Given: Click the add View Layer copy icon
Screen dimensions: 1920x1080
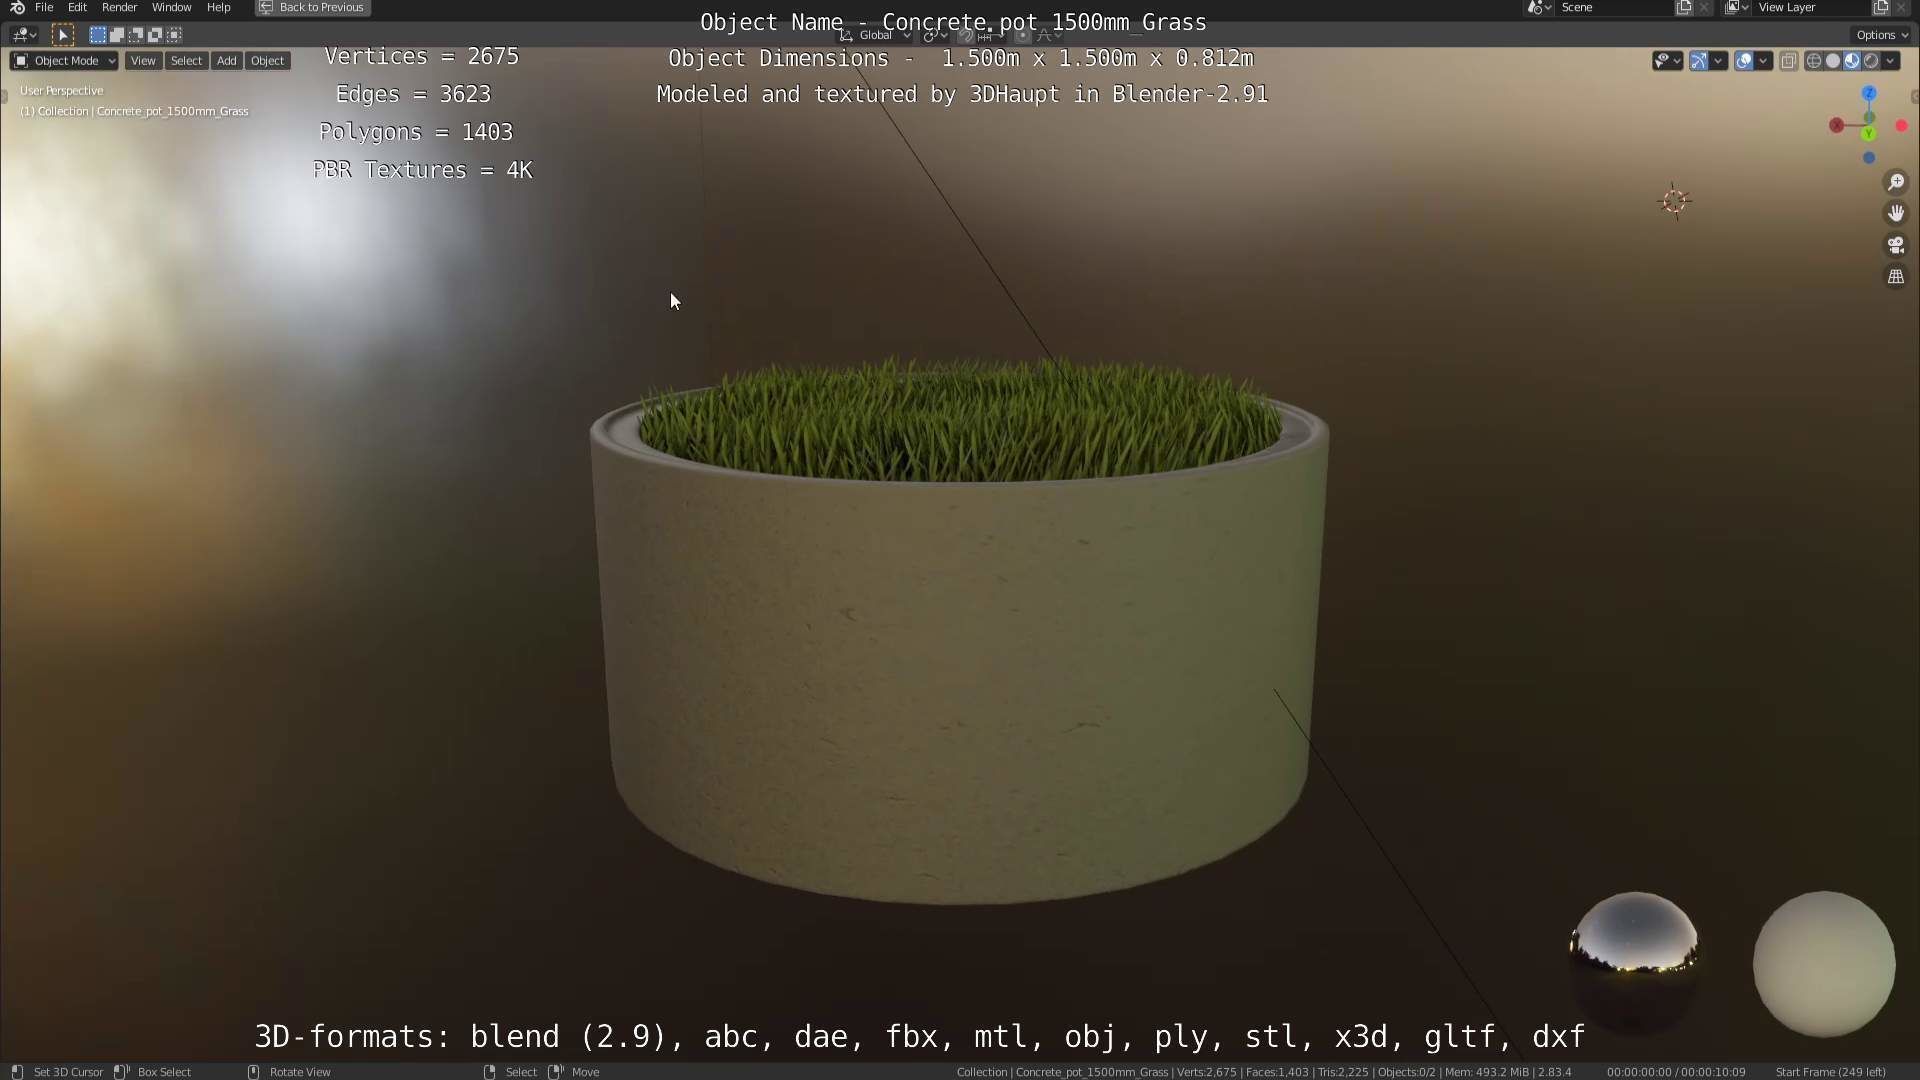Looking at the screenshot, I should pos(1881,7).
